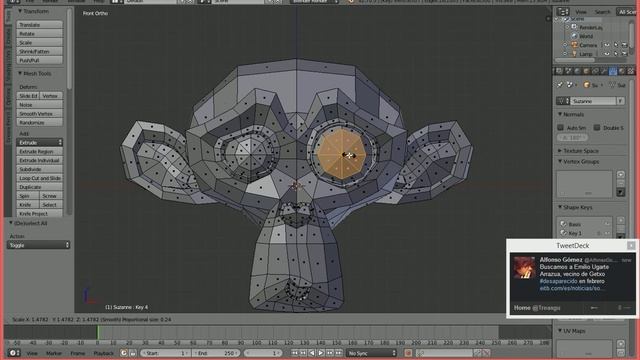Viewport: 640px width, 360px height.
Task: Expand the Lamp row in outliner
Action: pyautogui.click(x=566, y=53)
